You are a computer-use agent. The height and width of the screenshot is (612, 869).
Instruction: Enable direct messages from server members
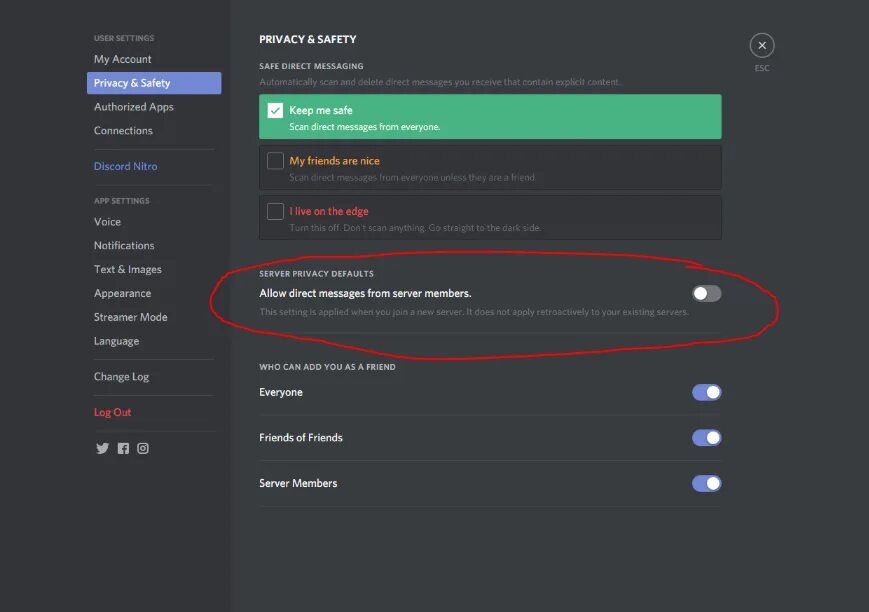pyautogui.click(x=706, y=293)
